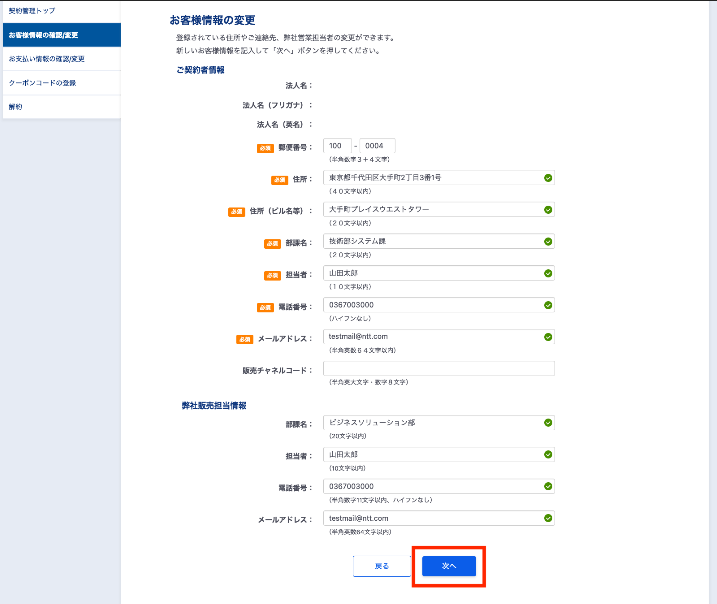Select the current お客様情報の確認/変更 sidebar item
Viewport: 717px width, 604px height.
click(x=62, y=35)
